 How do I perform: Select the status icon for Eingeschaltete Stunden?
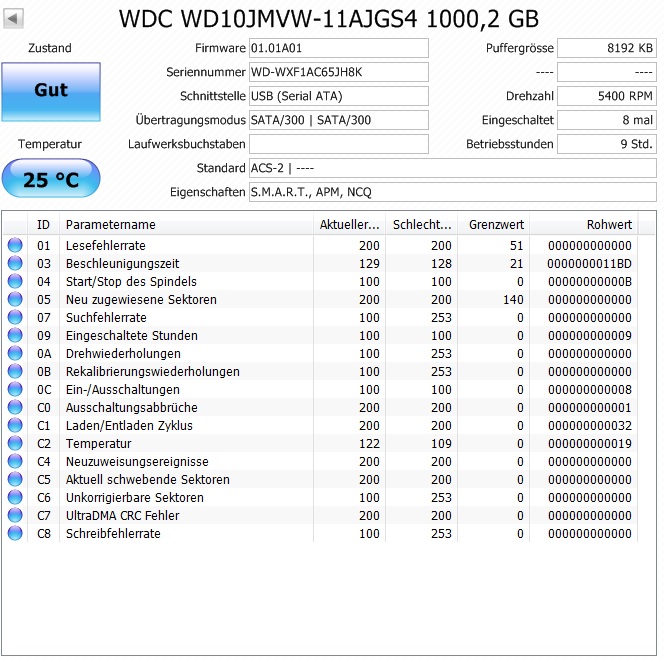pyautogui.click(x=15, y=336)
